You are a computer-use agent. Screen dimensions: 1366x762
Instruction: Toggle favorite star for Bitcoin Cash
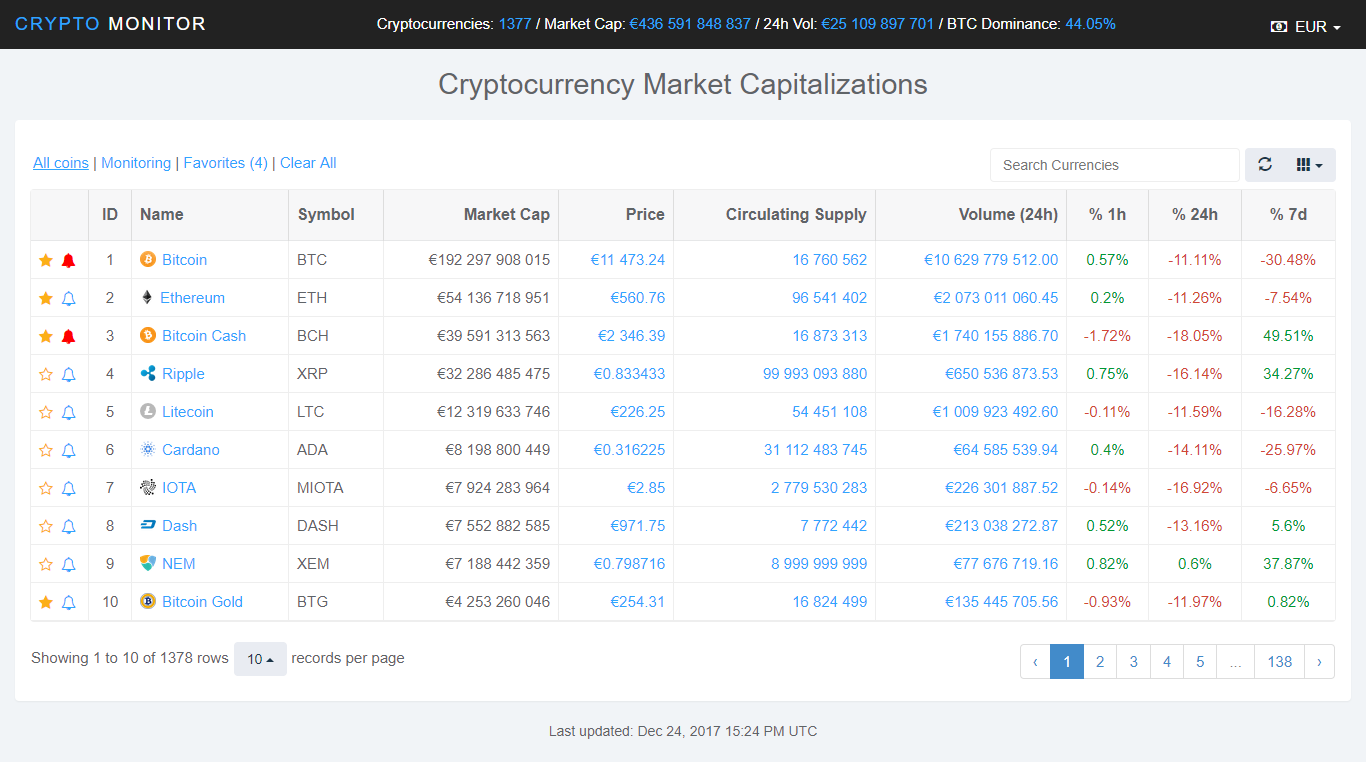click(x=45, y=336)
